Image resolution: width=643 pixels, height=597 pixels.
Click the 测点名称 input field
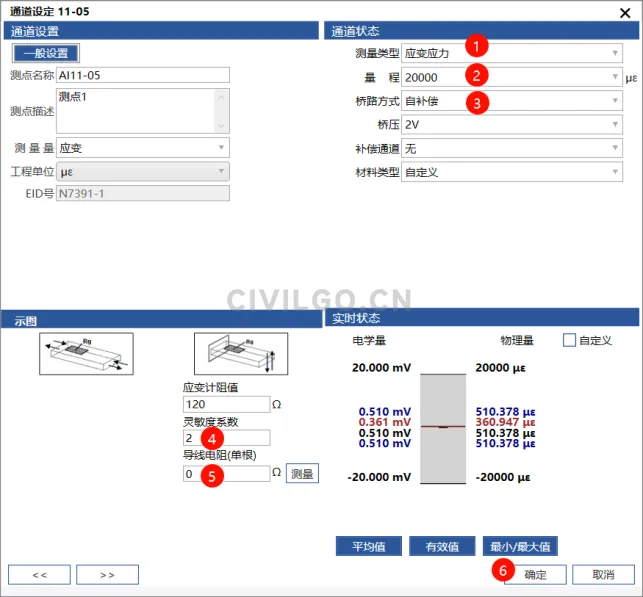point(142,75)
